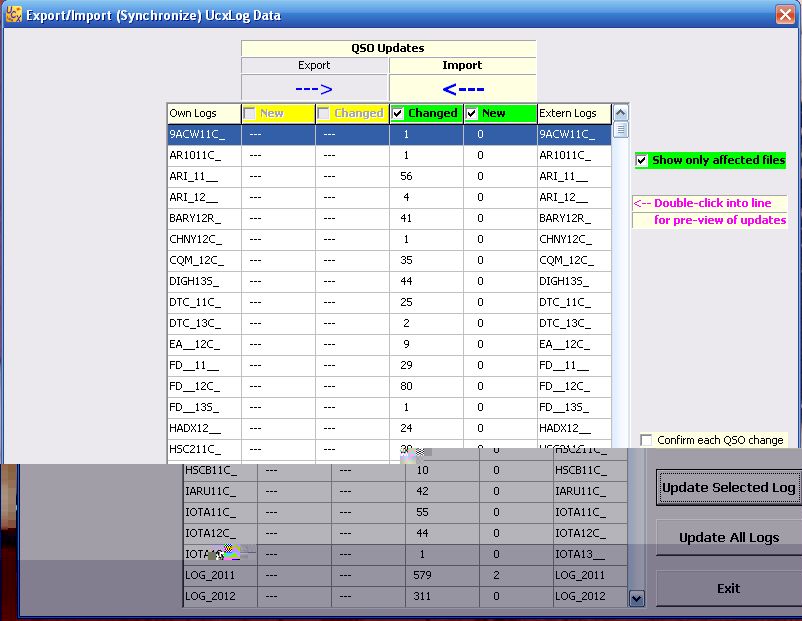Click the blue Import arrow

click(x=462, y=89)
